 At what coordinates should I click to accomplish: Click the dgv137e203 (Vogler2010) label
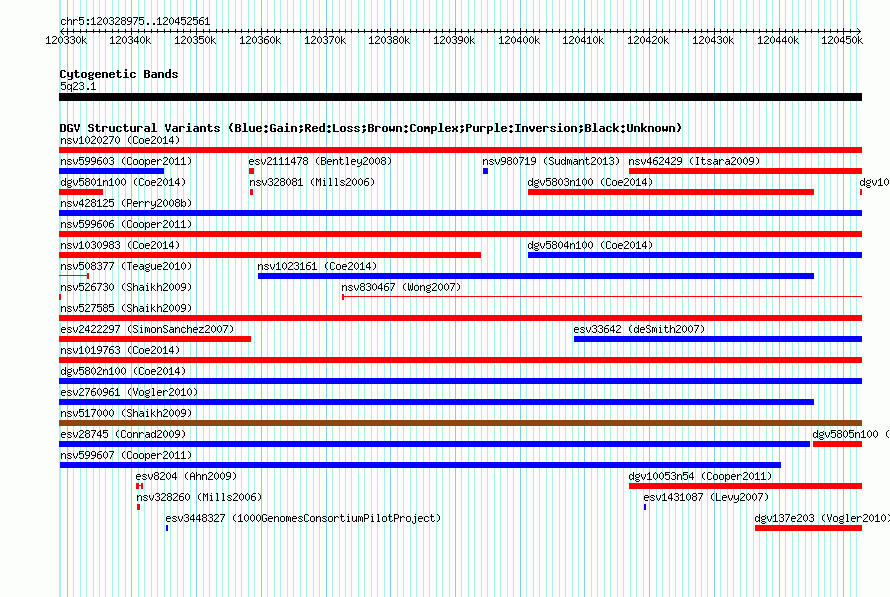(x=821, y=518)
